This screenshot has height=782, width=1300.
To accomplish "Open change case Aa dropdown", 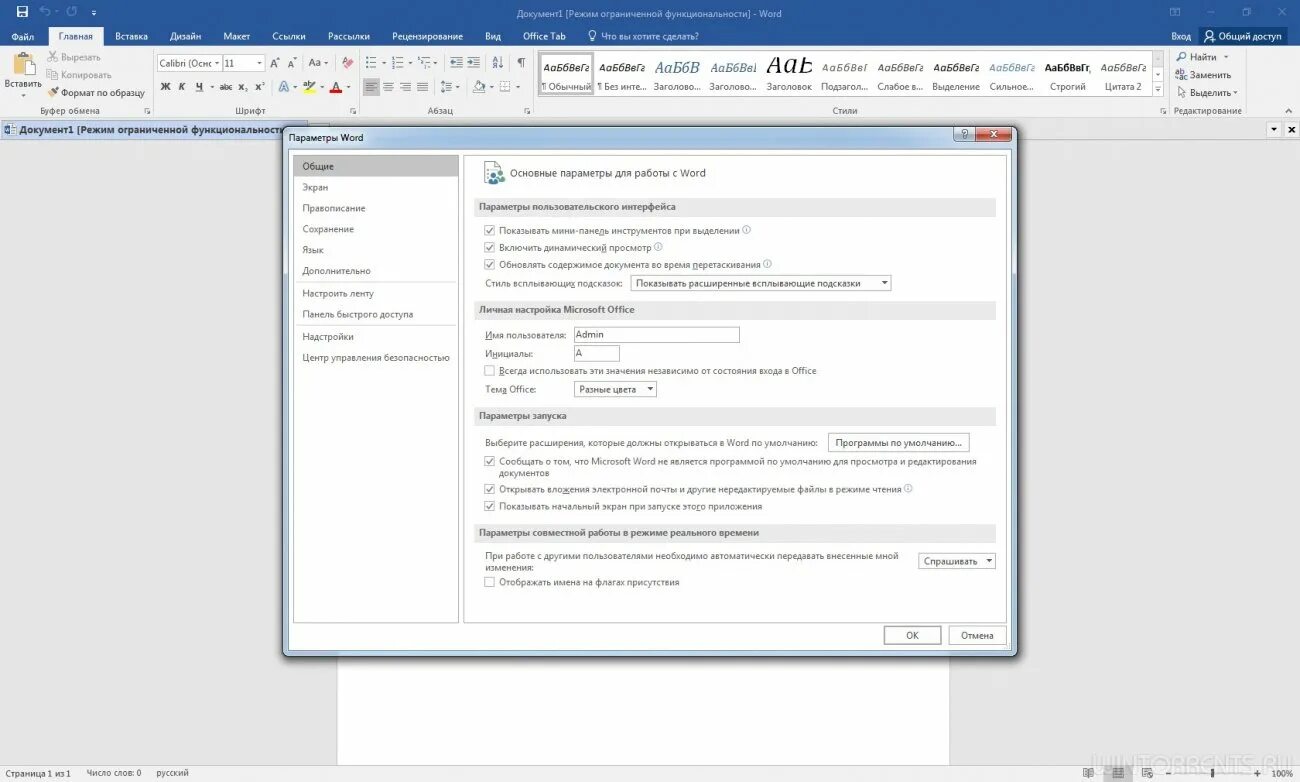I will 318,63.
